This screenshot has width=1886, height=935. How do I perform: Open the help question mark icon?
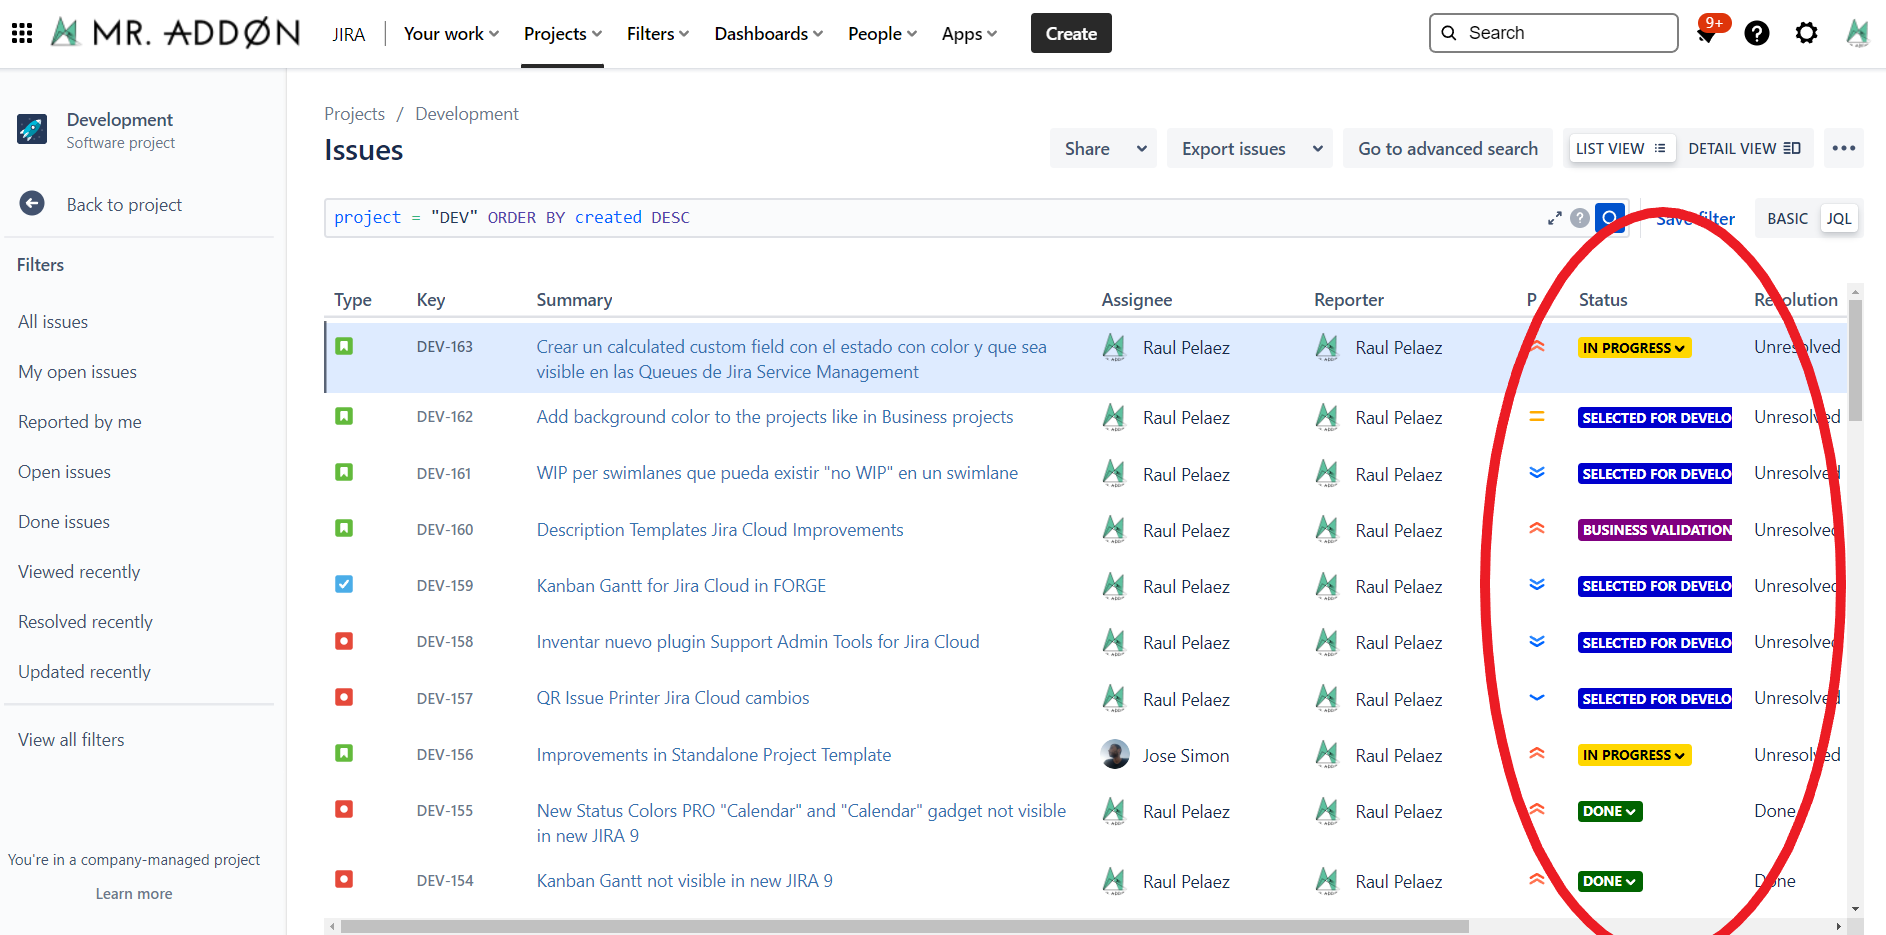1756,34
